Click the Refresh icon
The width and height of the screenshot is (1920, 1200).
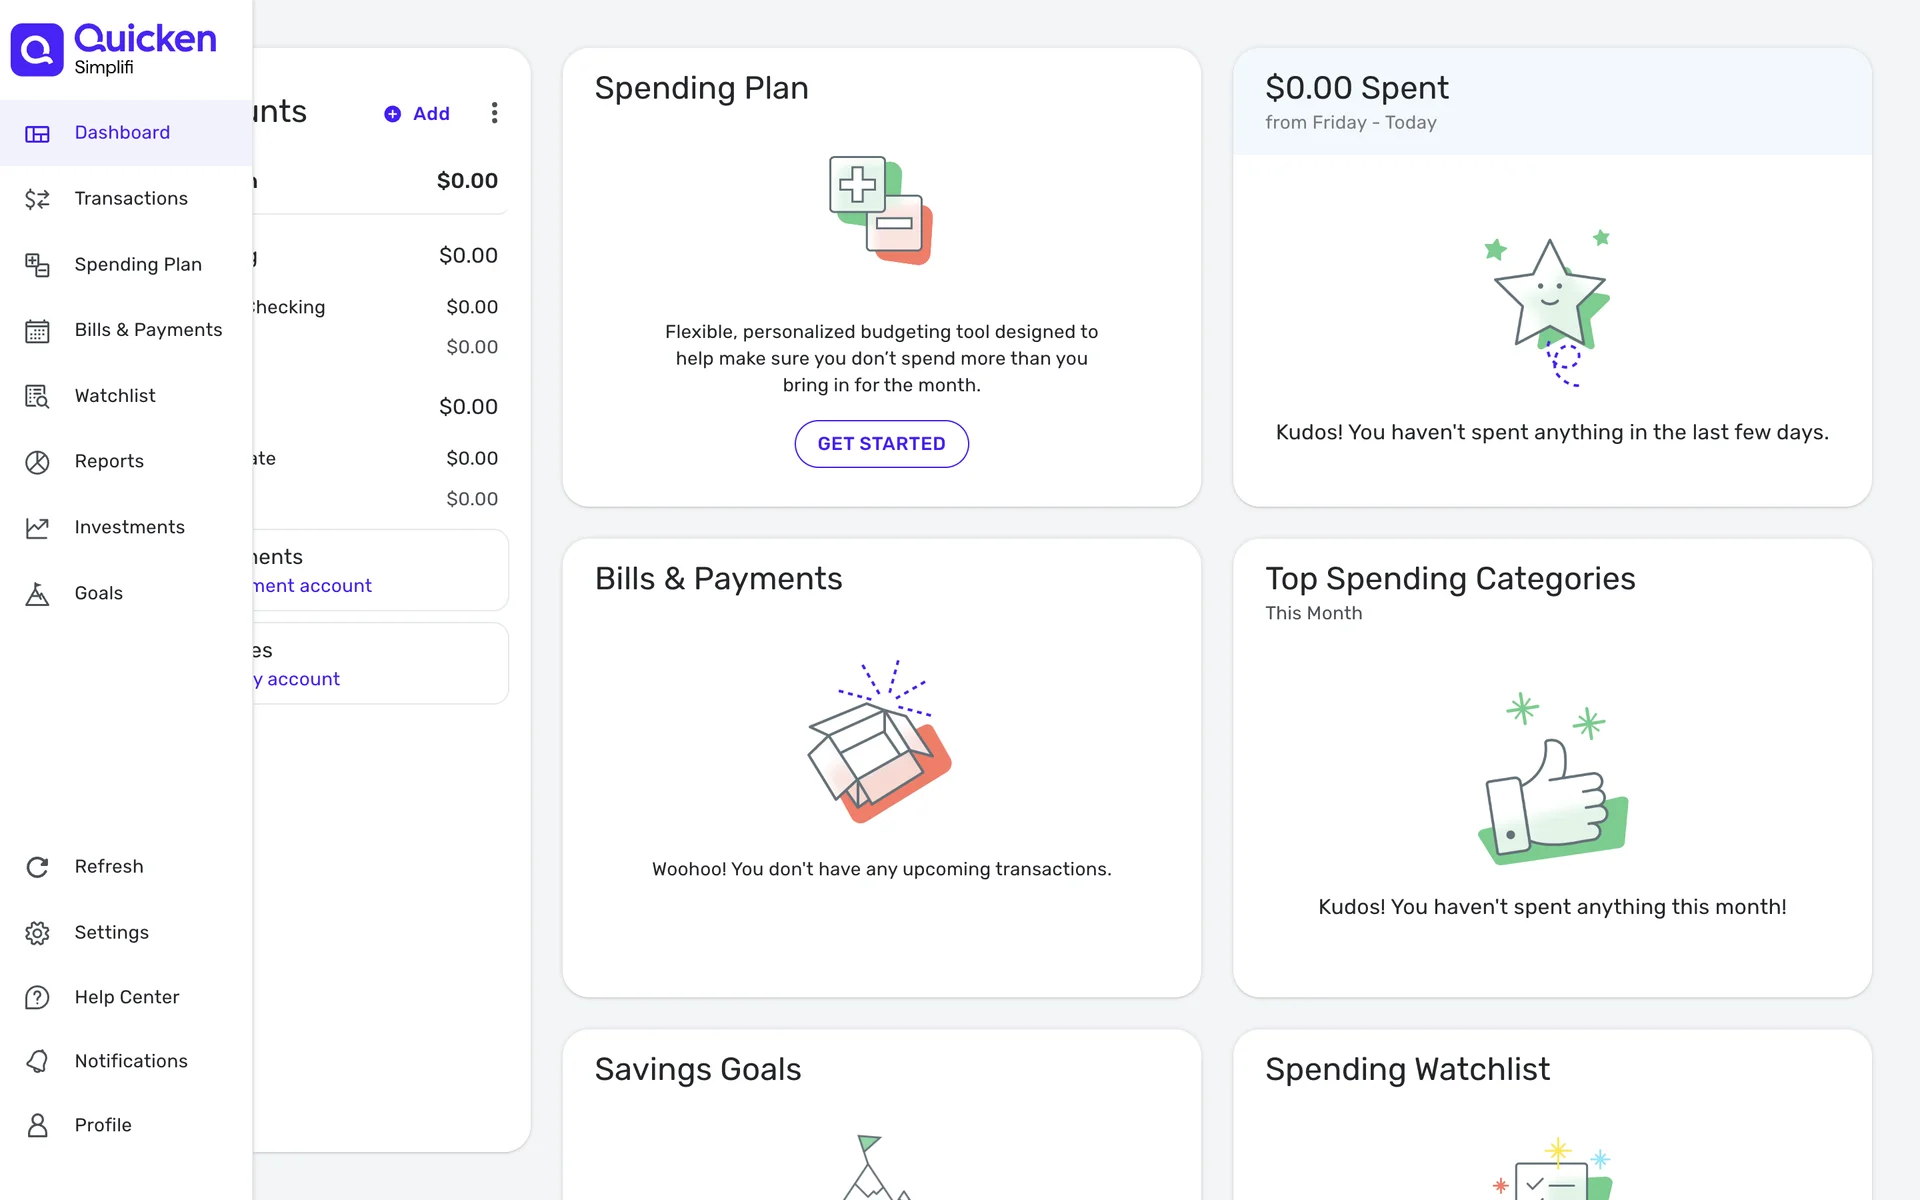click(x=37, y=867)
